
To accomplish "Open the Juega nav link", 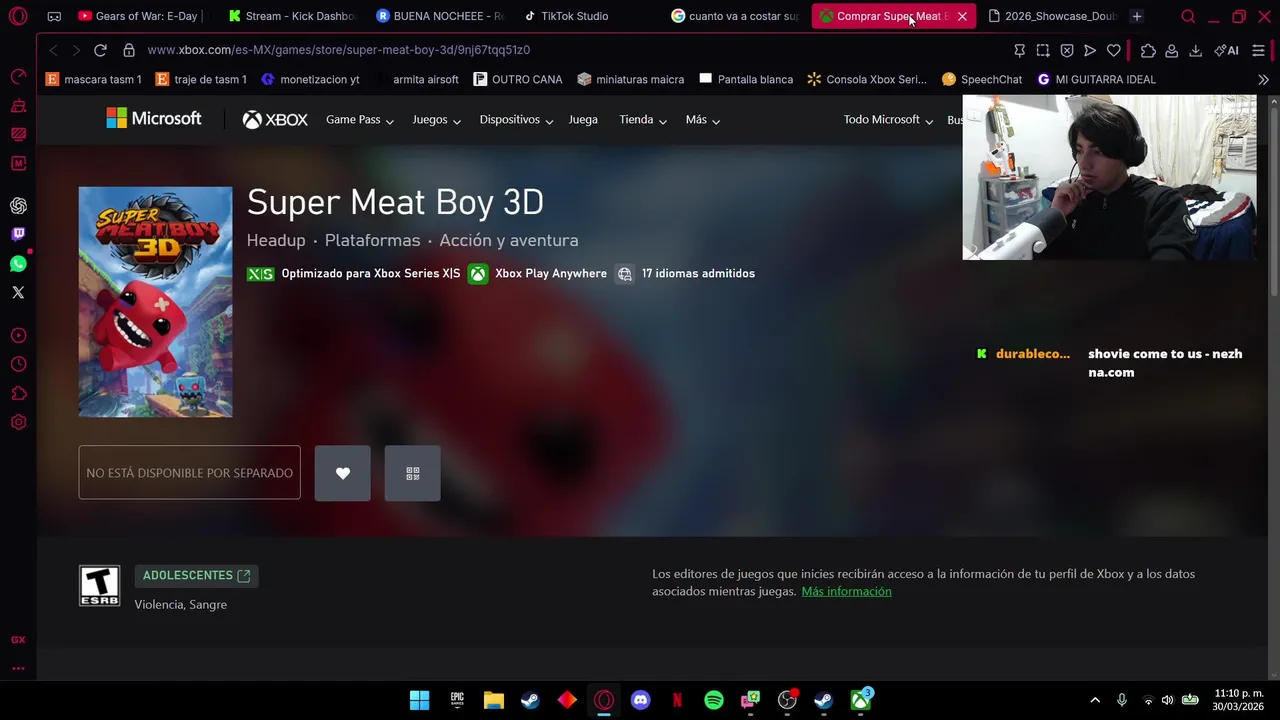I will pos(583,120).
